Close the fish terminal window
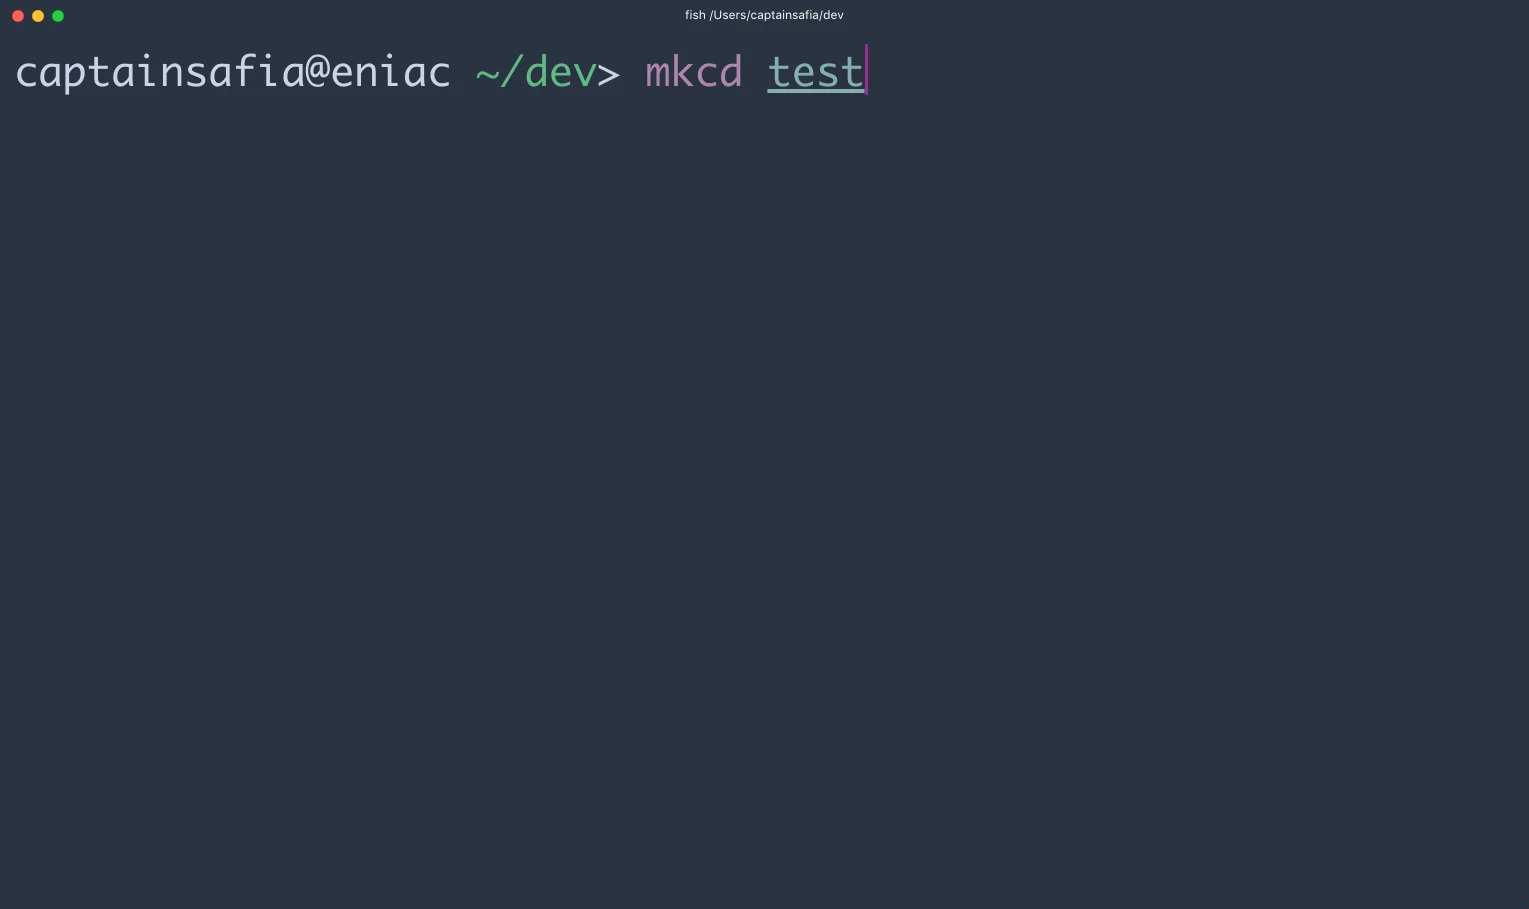This screenshot has width=1529, height=909. click(18, 16)
